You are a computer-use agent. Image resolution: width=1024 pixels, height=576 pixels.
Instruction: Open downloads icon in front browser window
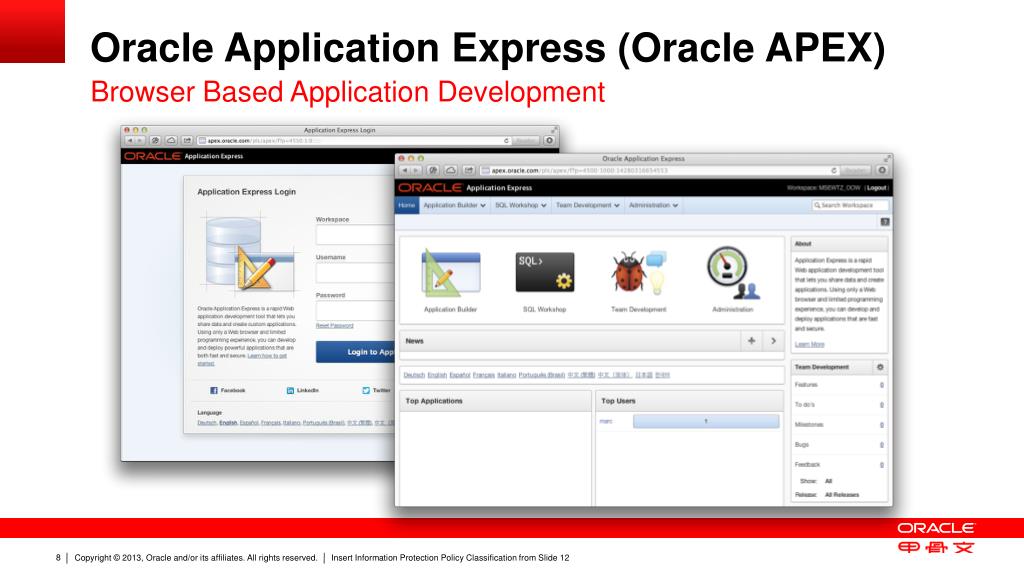tap(882, 170)
